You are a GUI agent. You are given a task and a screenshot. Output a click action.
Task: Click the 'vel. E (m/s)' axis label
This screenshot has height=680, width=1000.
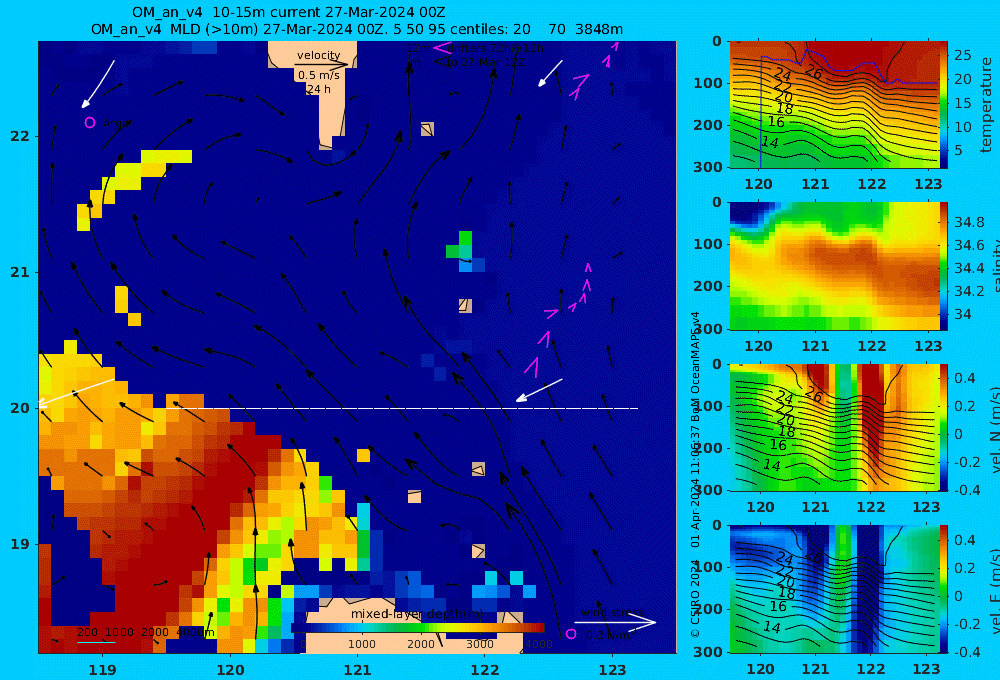pos(995,590)
